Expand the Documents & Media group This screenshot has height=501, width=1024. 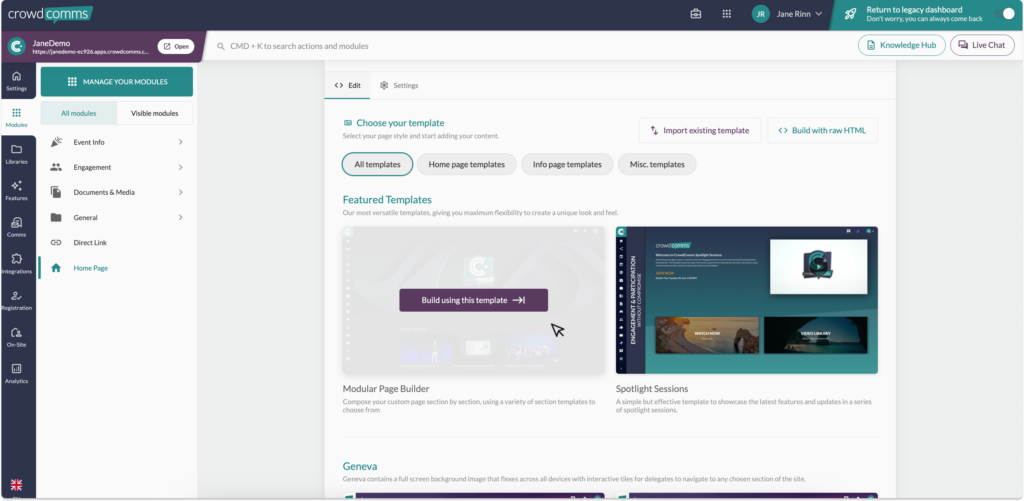pyautogui.click(x=116, y=192)
